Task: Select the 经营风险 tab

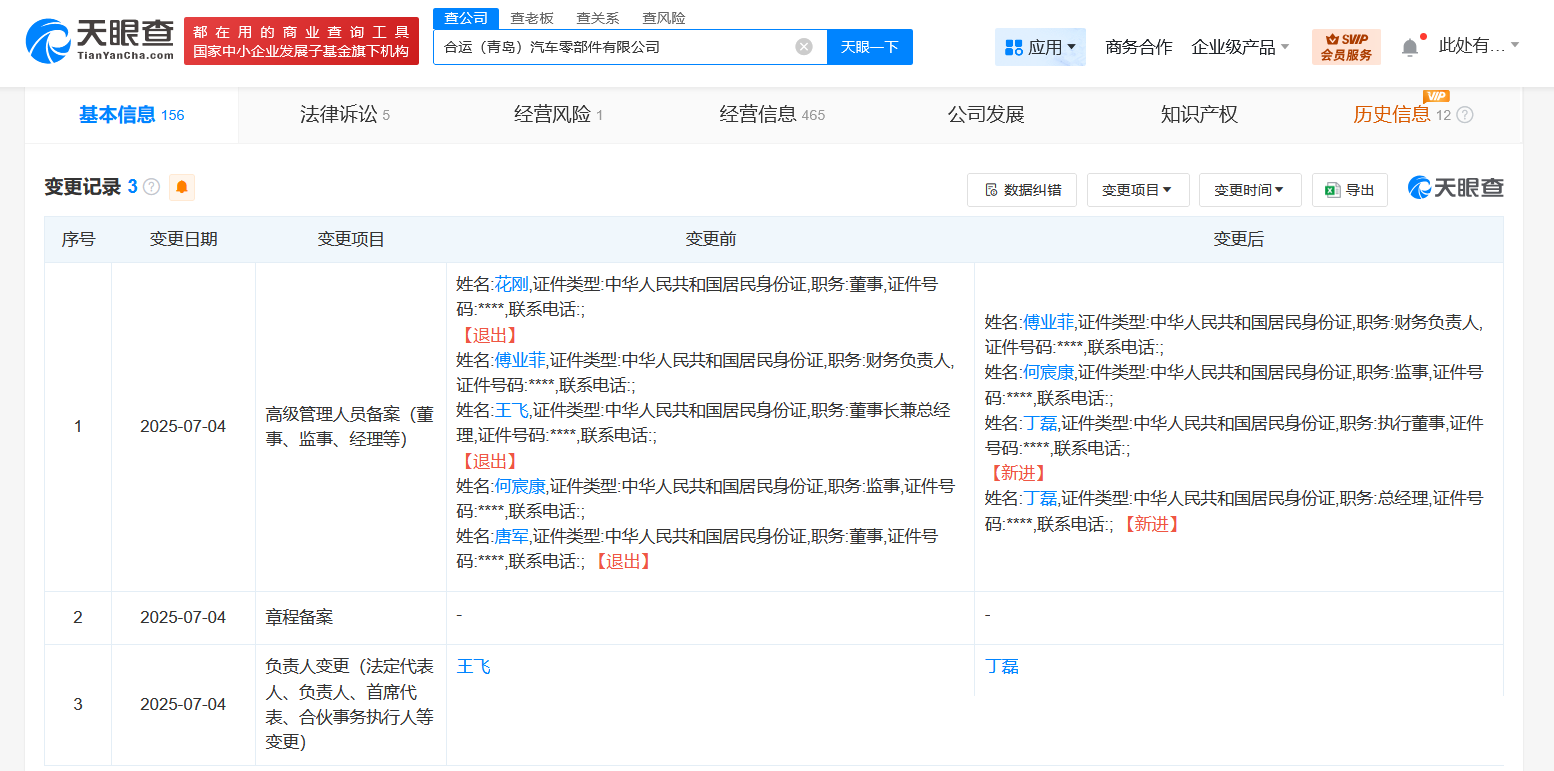Action: (x=559, y=115)
